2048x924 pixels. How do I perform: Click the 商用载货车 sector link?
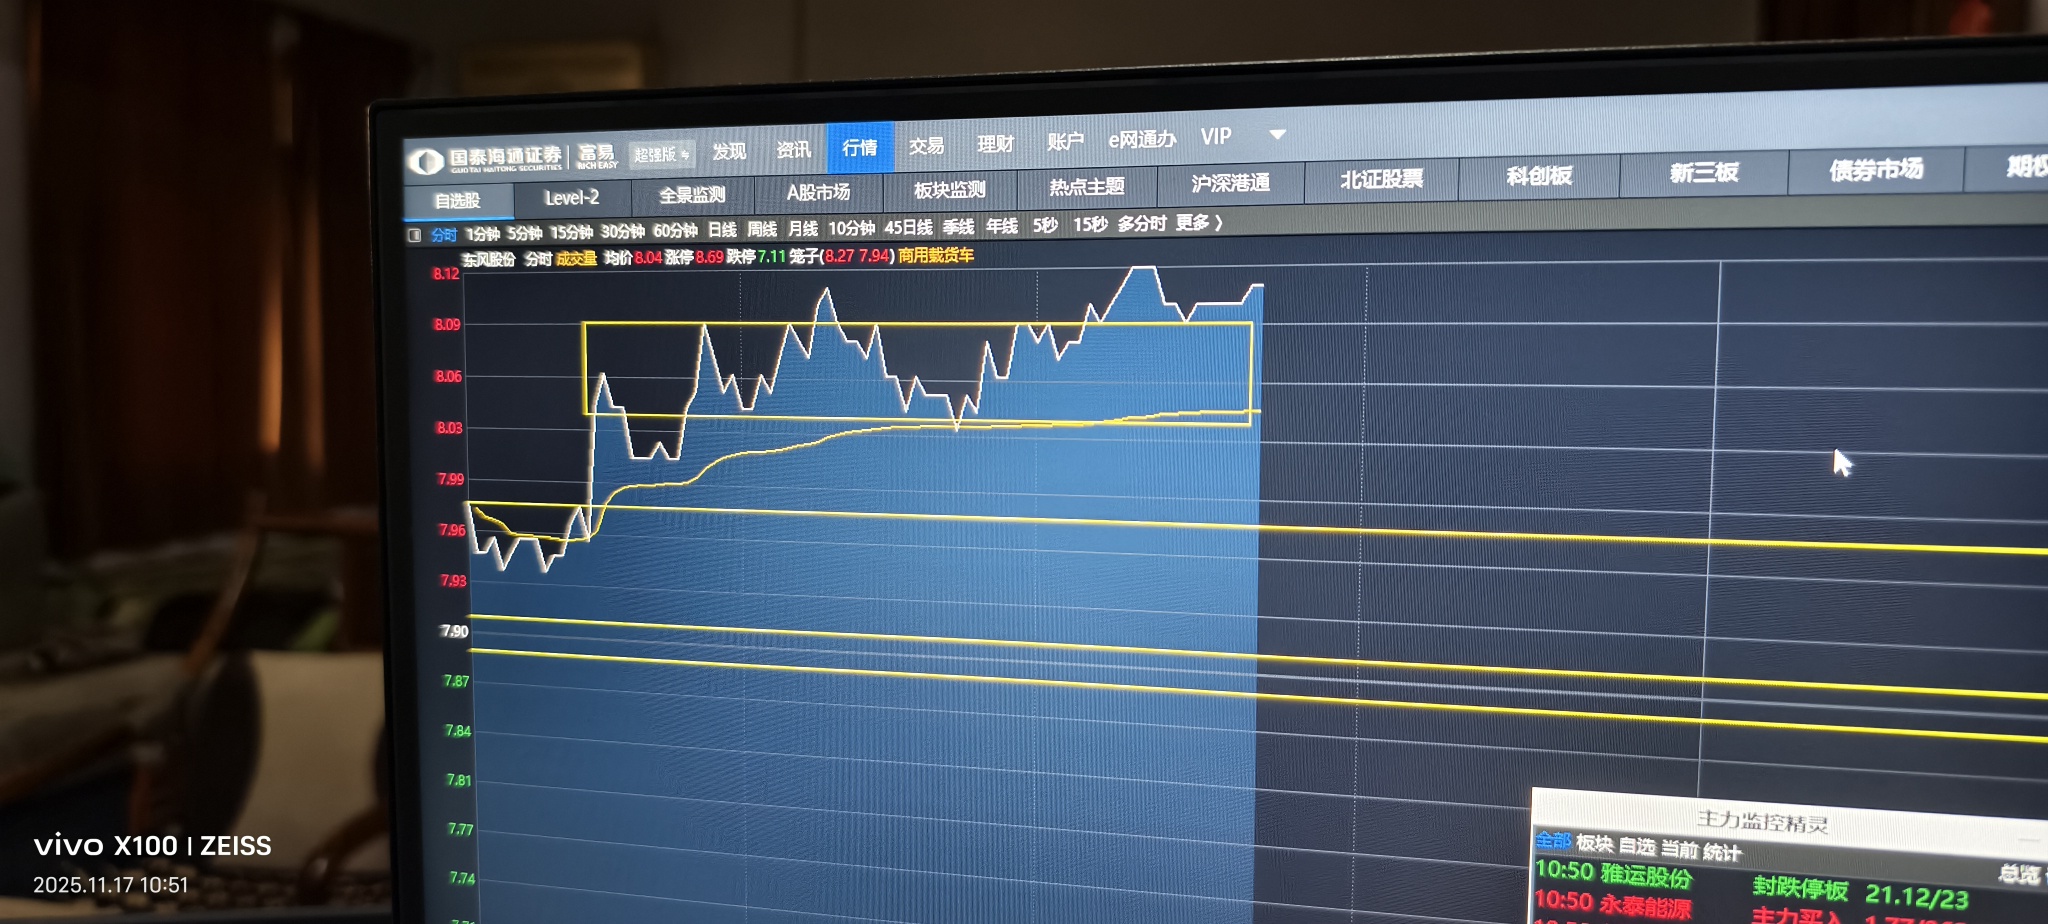(936, 255)
